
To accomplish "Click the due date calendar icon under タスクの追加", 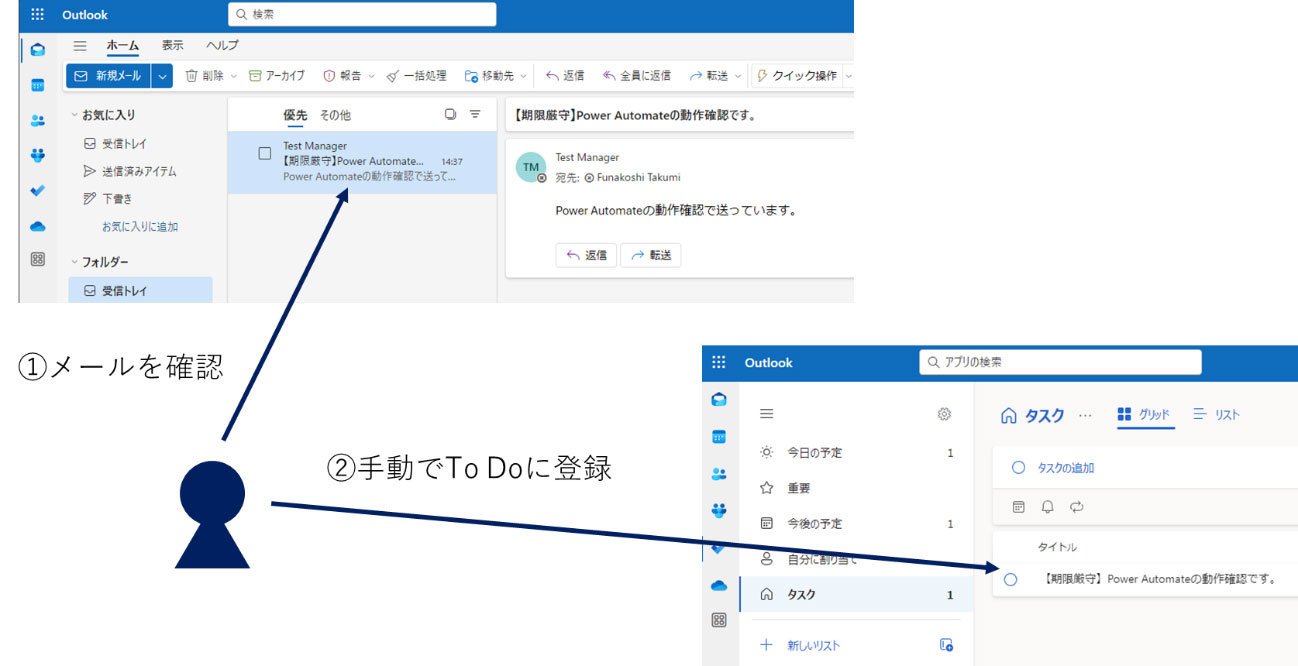I will [1018, 507].
